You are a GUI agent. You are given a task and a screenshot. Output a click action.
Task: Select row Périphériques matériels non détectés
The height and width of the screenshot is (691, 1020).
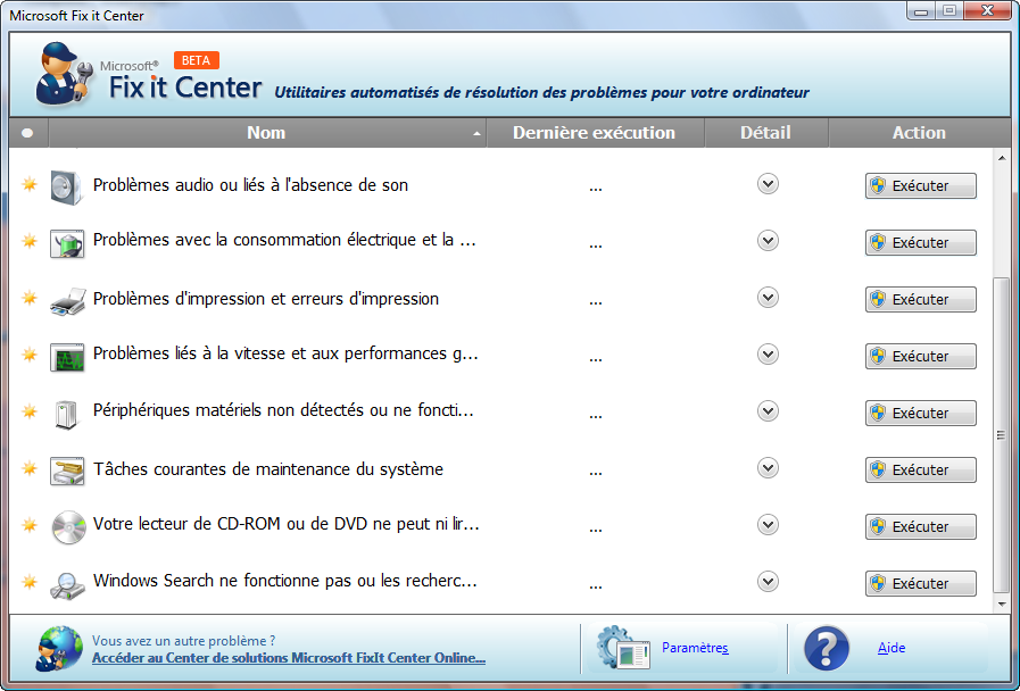(x=501, y=411)
